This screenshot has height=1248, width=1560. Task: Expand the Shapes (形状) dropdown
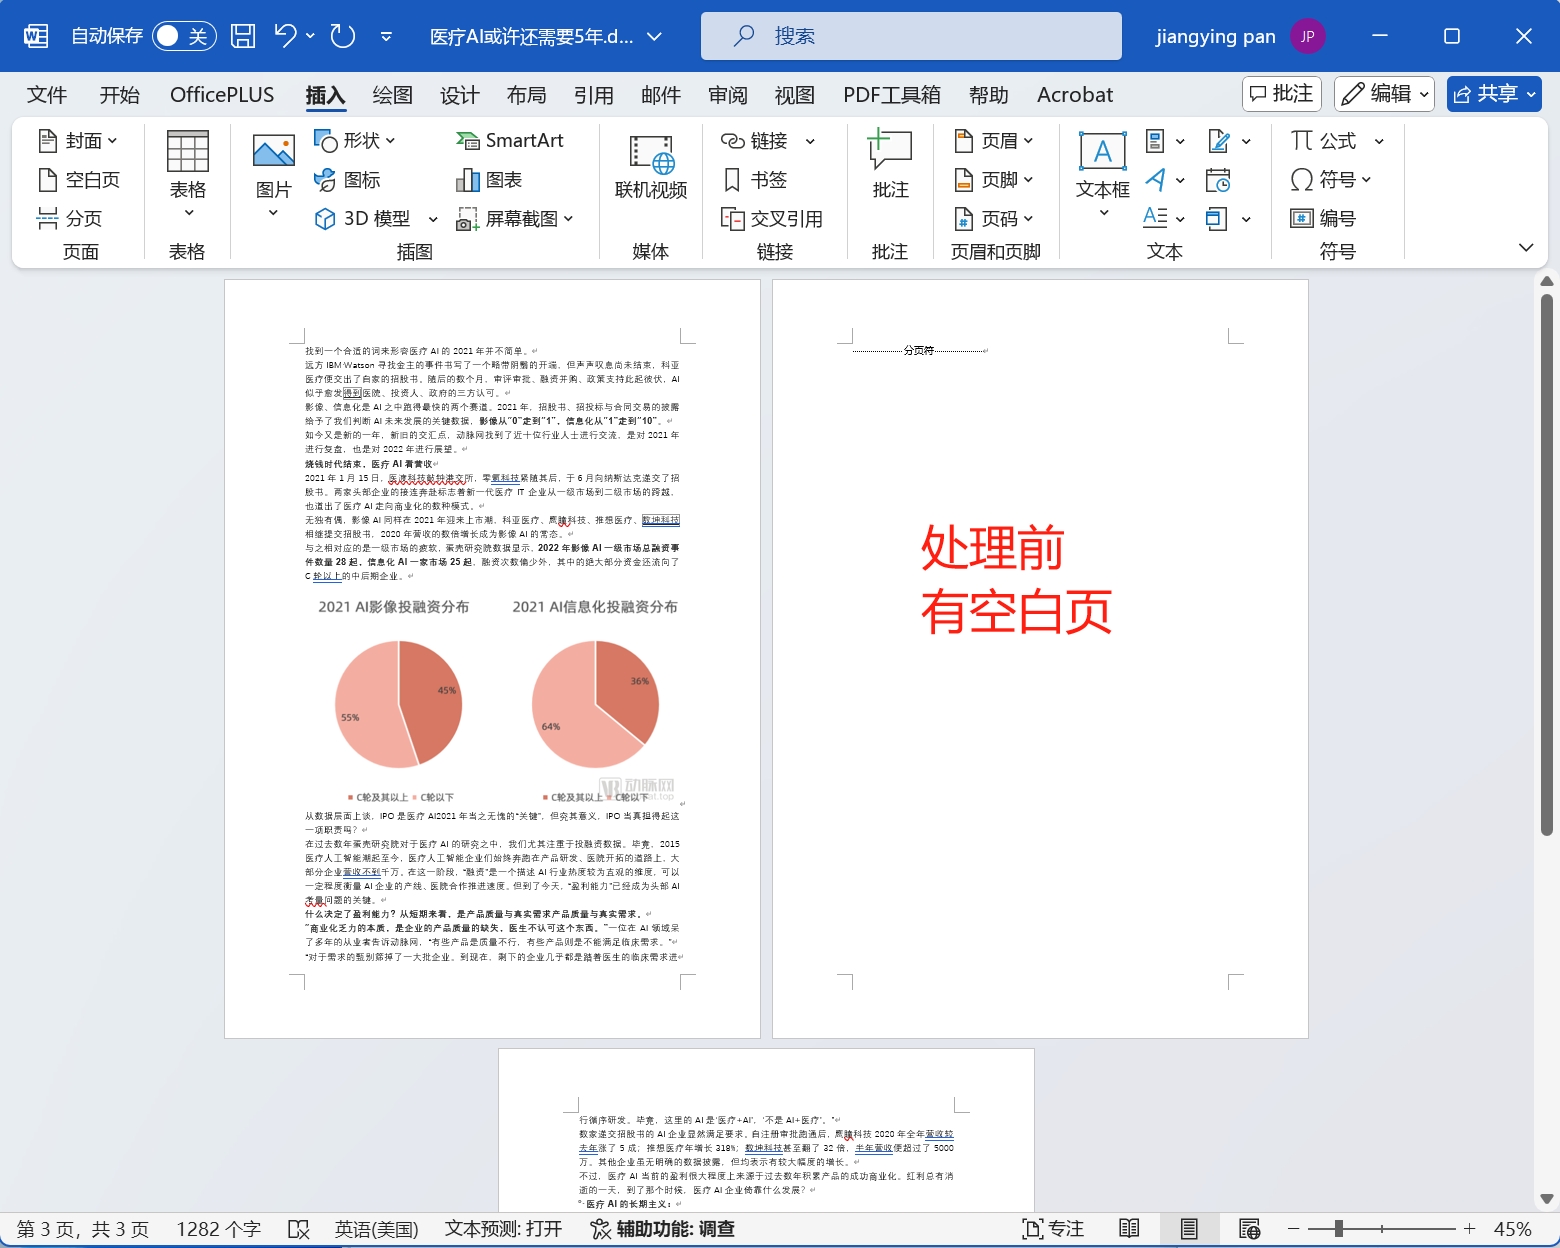tap(356, 141)
